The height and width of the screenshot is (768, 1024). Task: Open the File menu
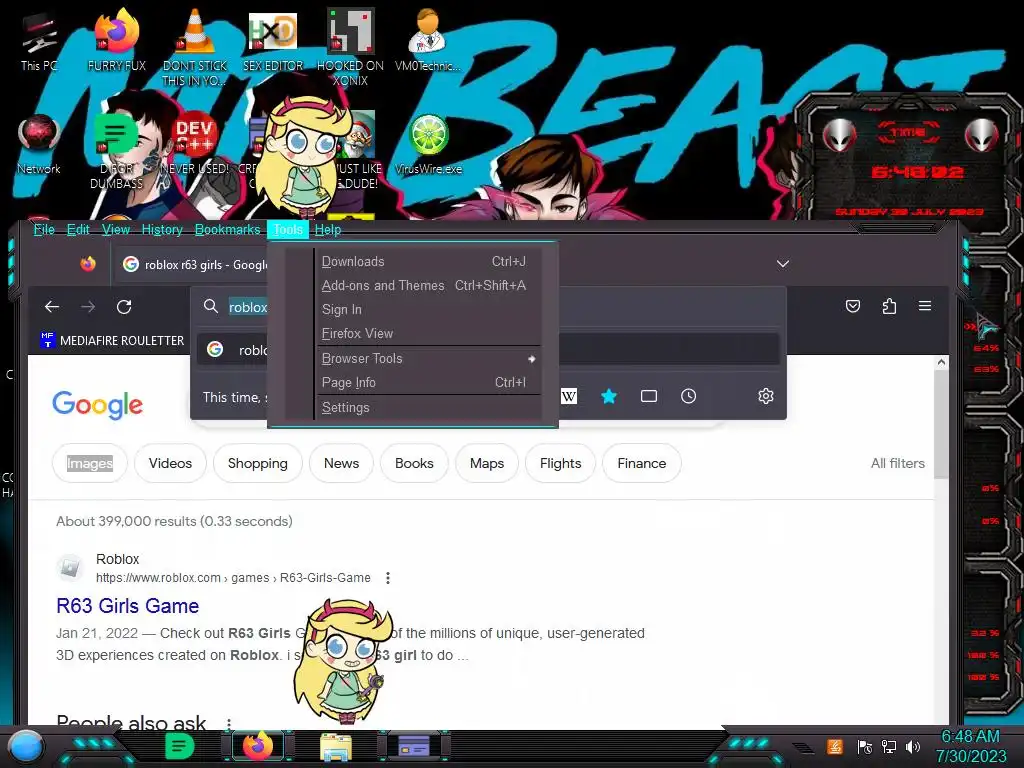(x=44, y=229)
